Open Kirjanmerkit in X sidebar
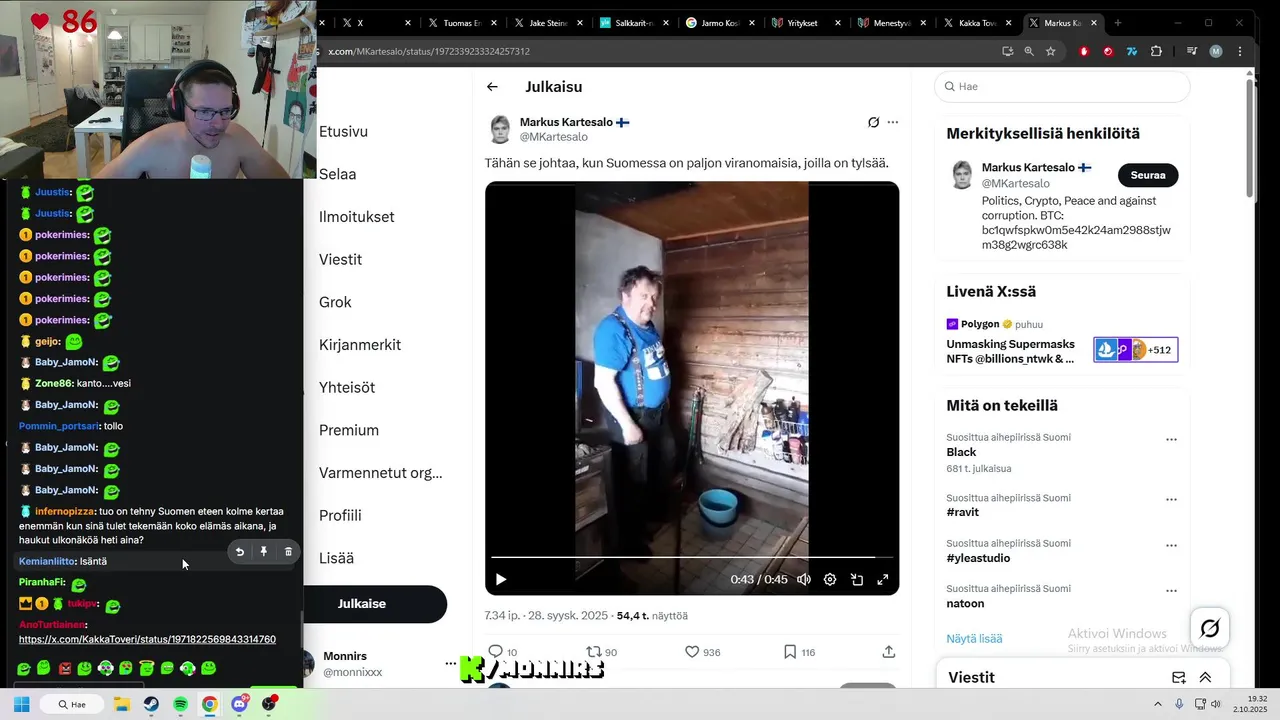This screenshot has width=1280, height=720. pyautogui.click(x=360, y=345)
